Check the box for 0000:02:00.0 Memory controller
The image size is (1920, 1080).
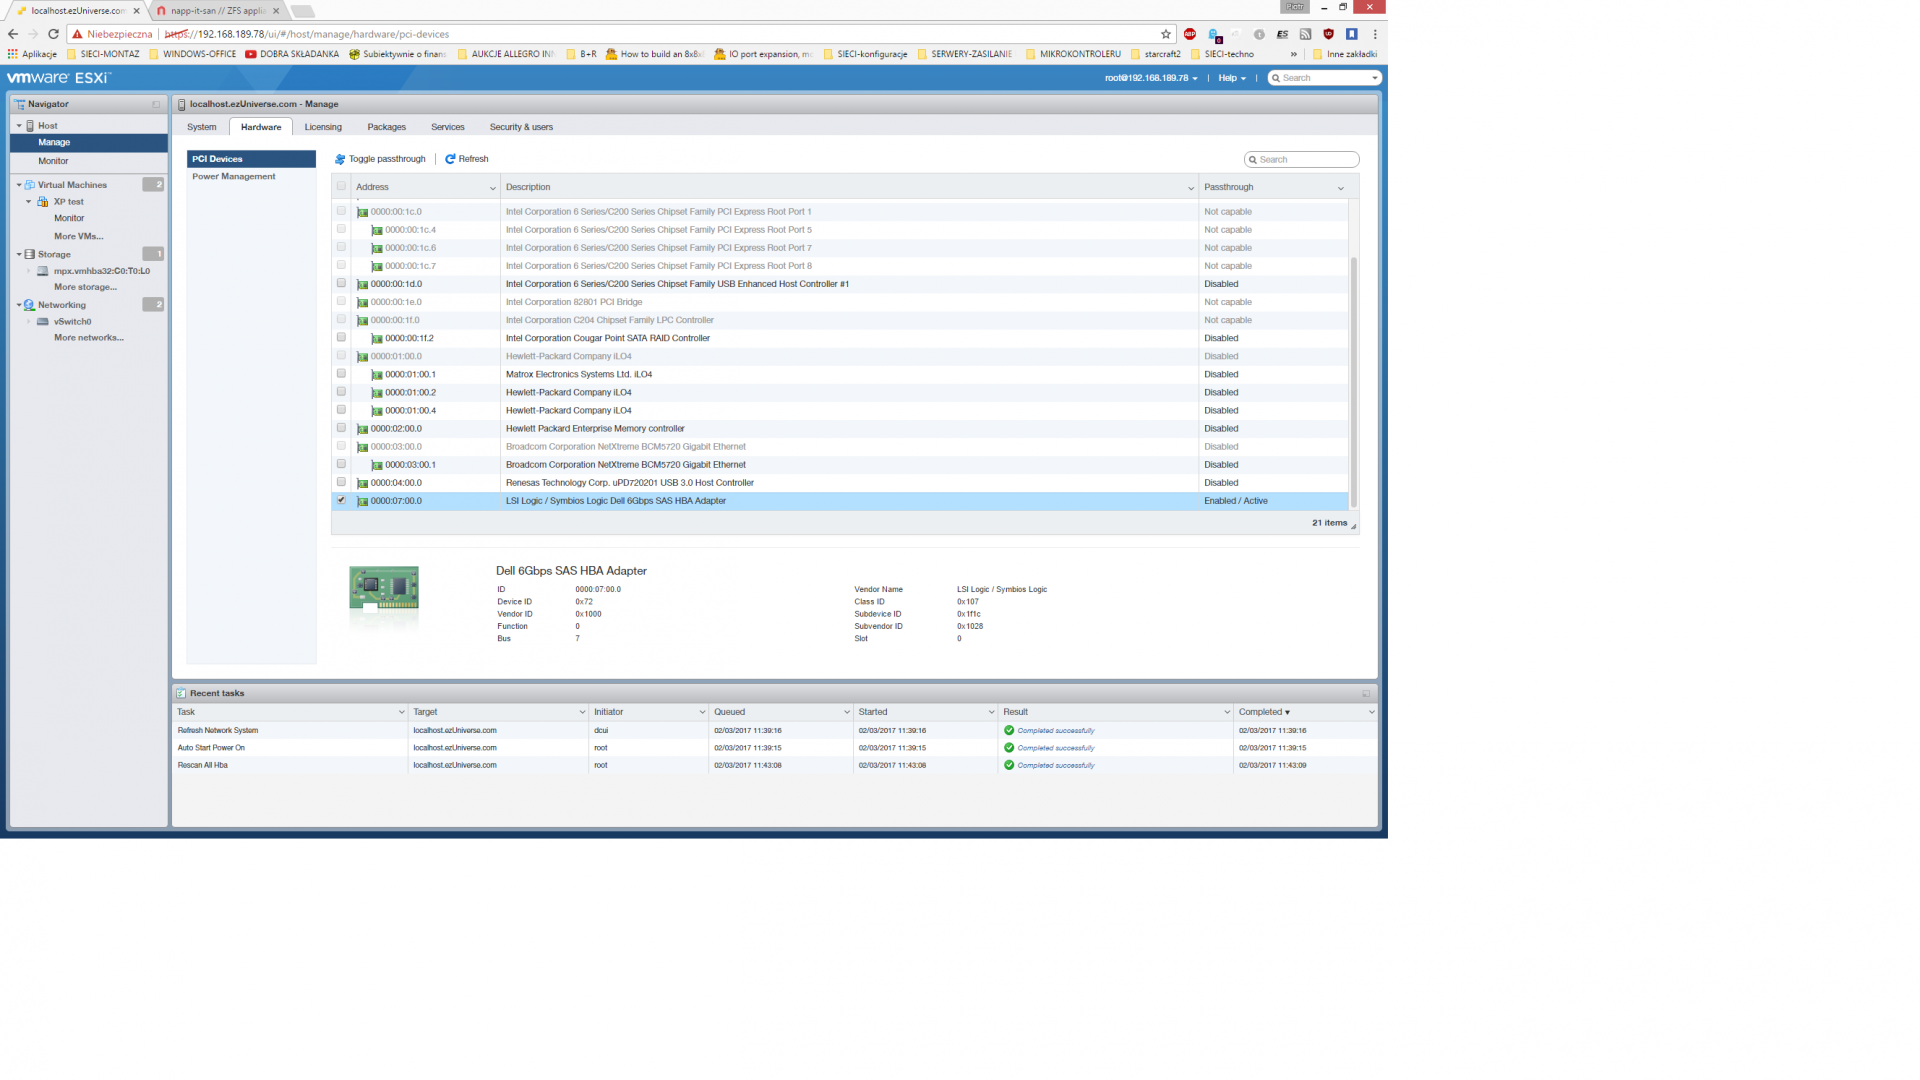click(341, 427)
